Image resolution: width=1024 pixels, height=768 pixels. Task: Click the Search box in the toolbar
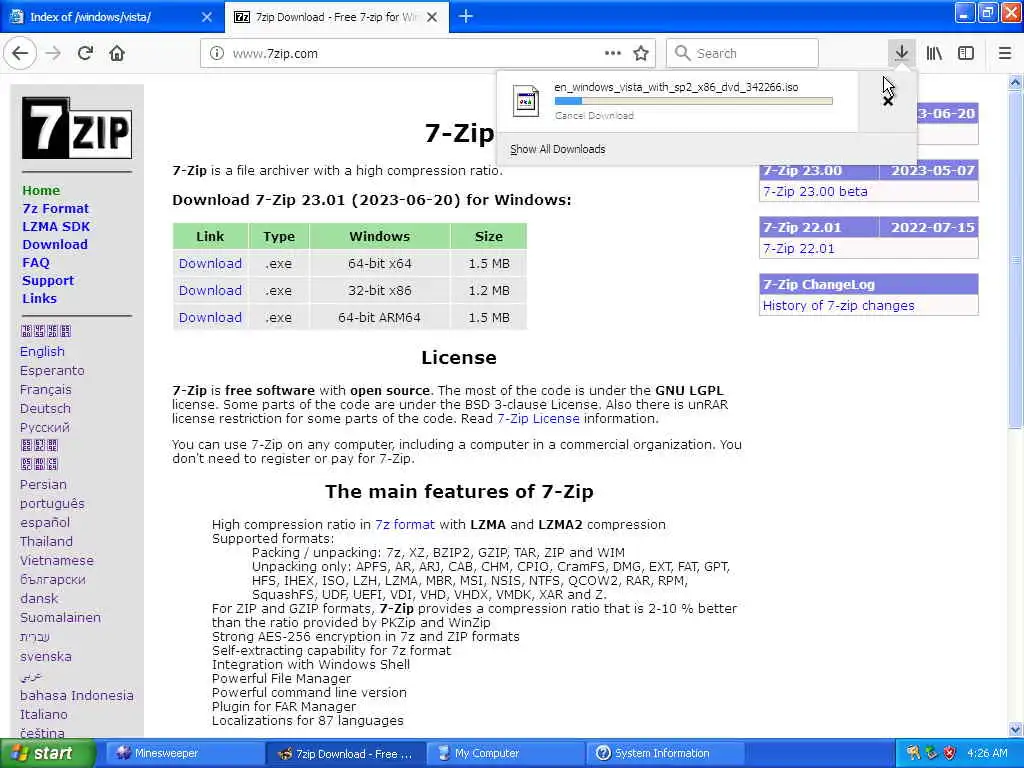point(743,53)
